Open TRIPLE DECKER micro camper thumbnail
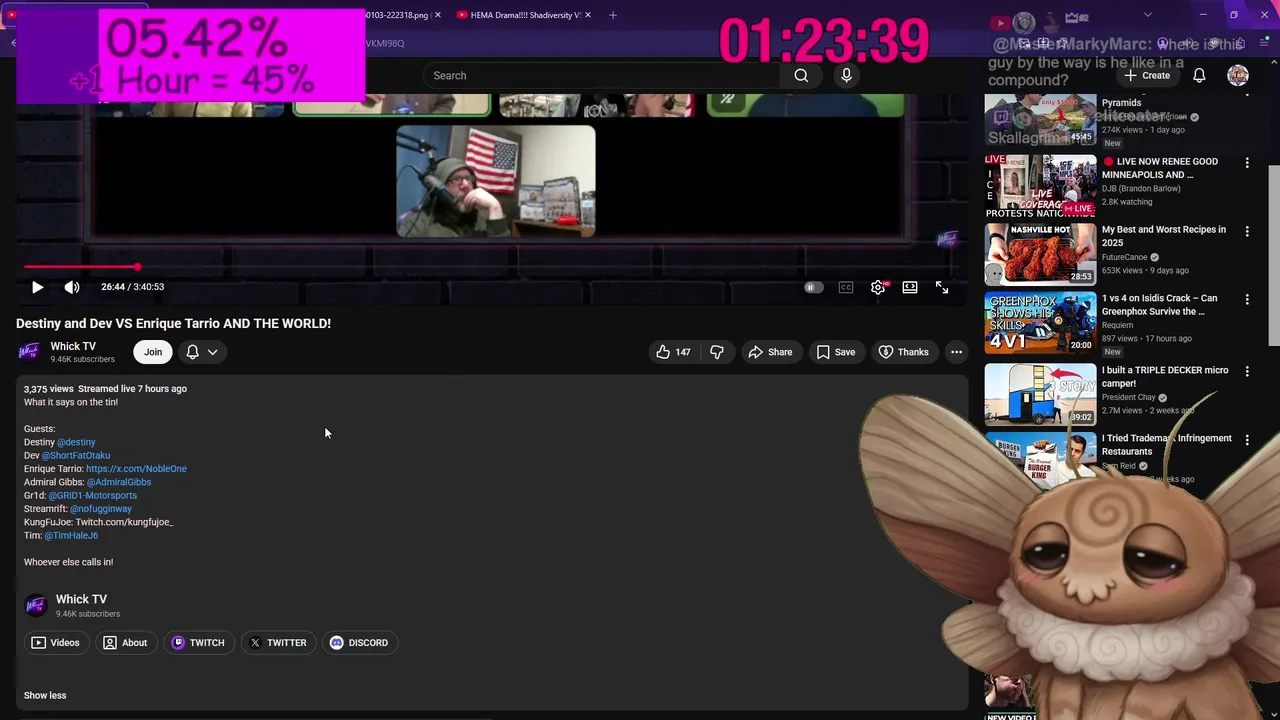This screenshot has width=1280, height=720. 1040,394
